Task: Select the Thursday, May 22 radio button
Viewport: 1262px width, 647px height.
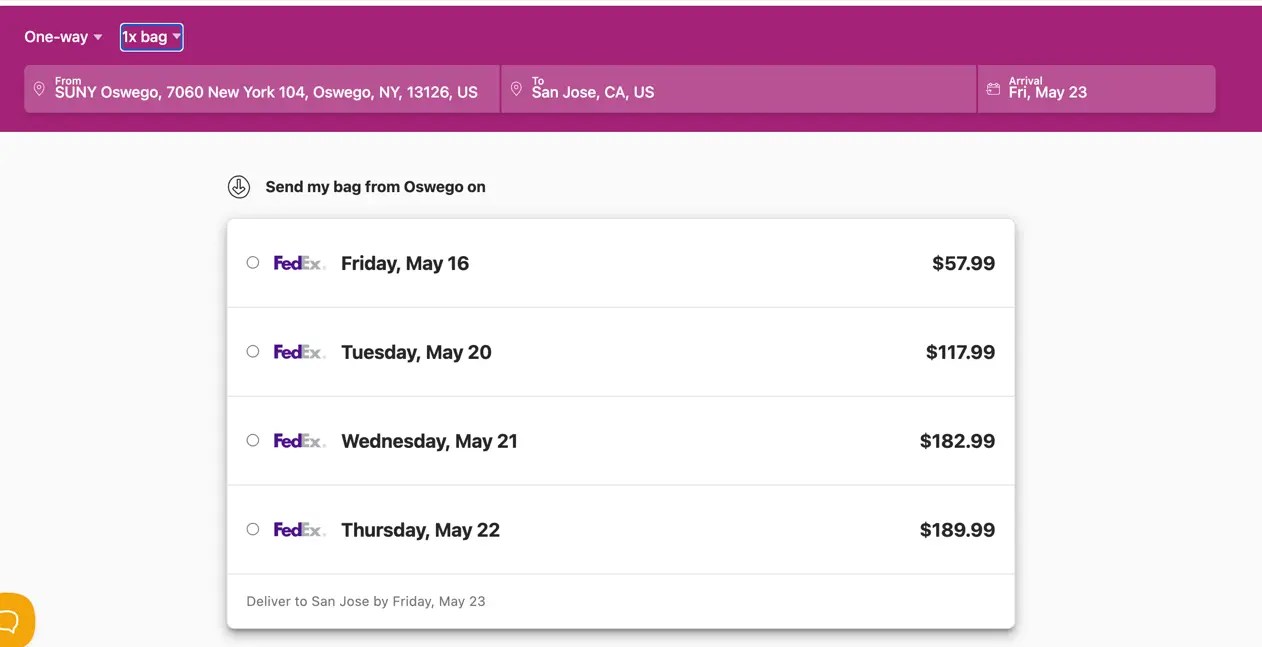Action: (x=253, y=530)
